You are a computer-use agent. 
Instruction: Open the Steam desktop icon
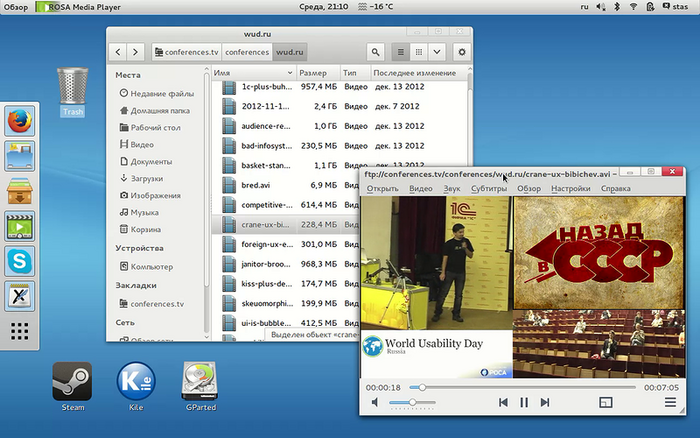(72, 381)
